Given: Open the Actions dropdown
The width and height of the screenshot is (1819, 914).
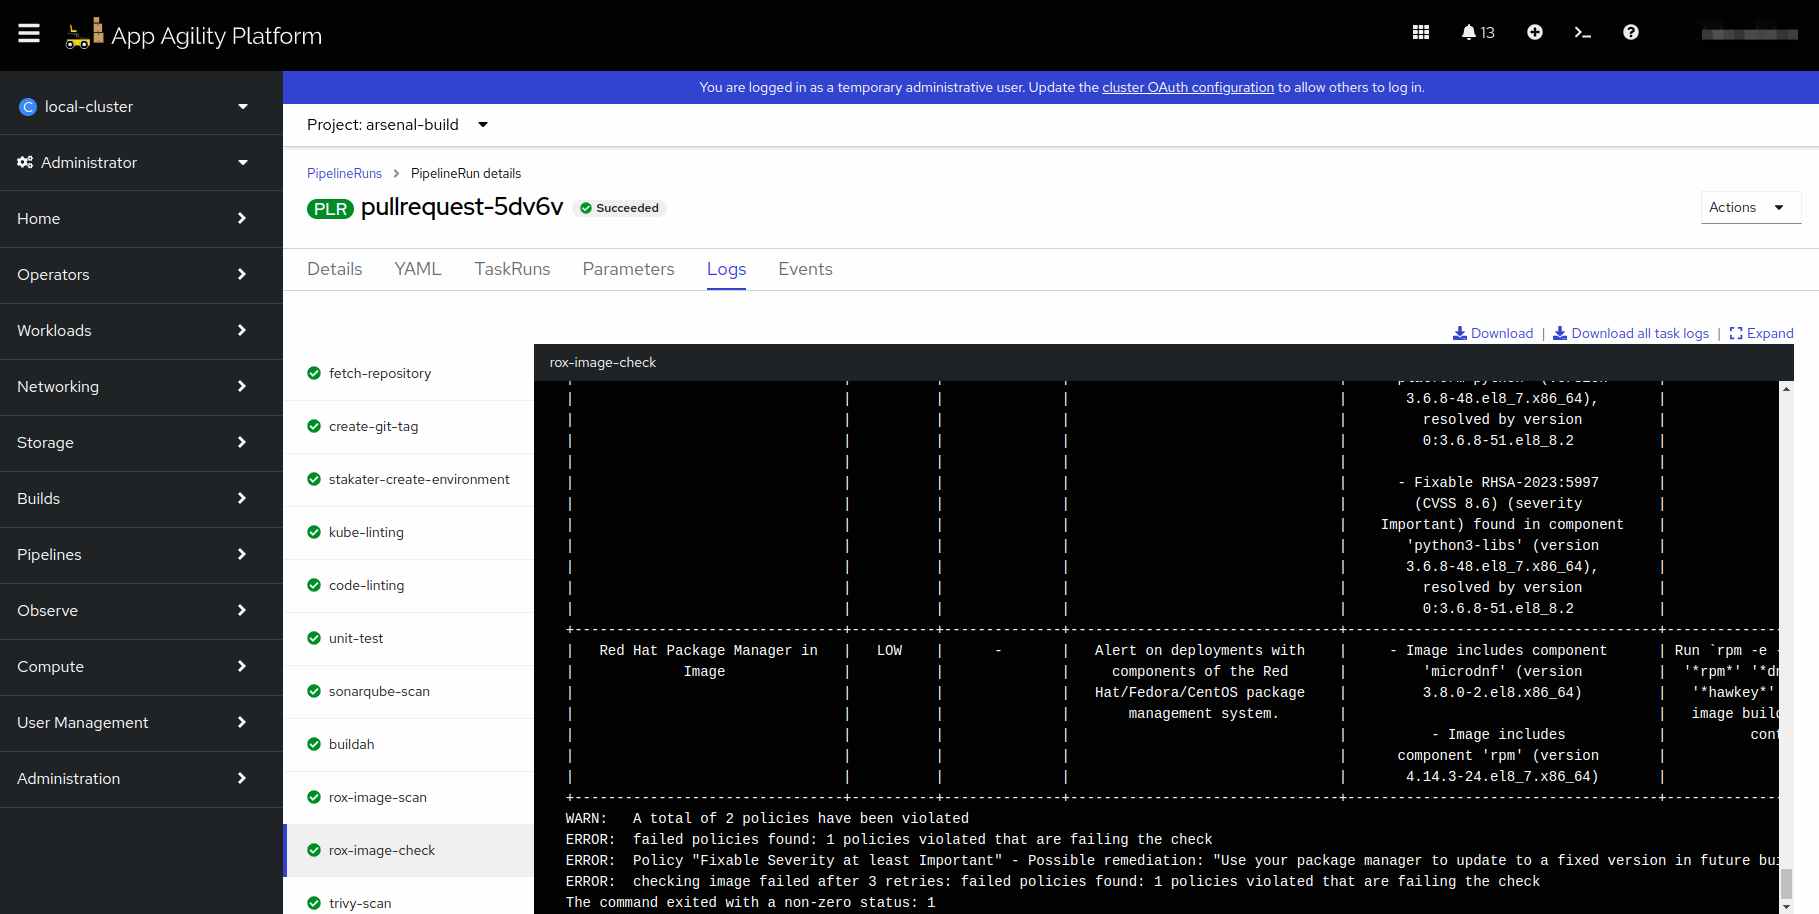Looking at the screenshot, I should click(1750, 207).
